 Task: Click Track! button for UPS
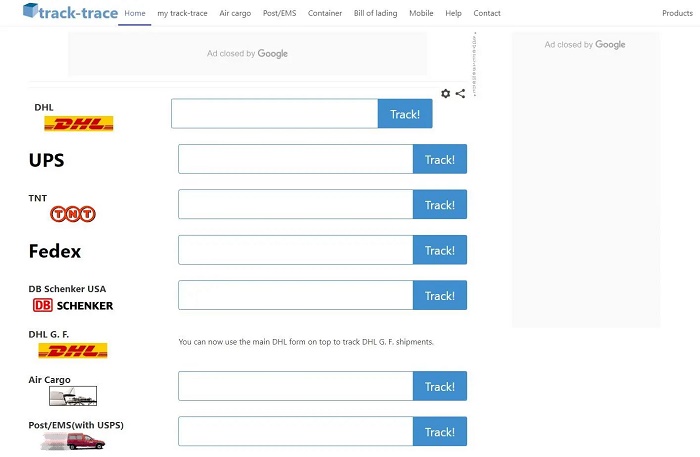click(x=440, y=159)
